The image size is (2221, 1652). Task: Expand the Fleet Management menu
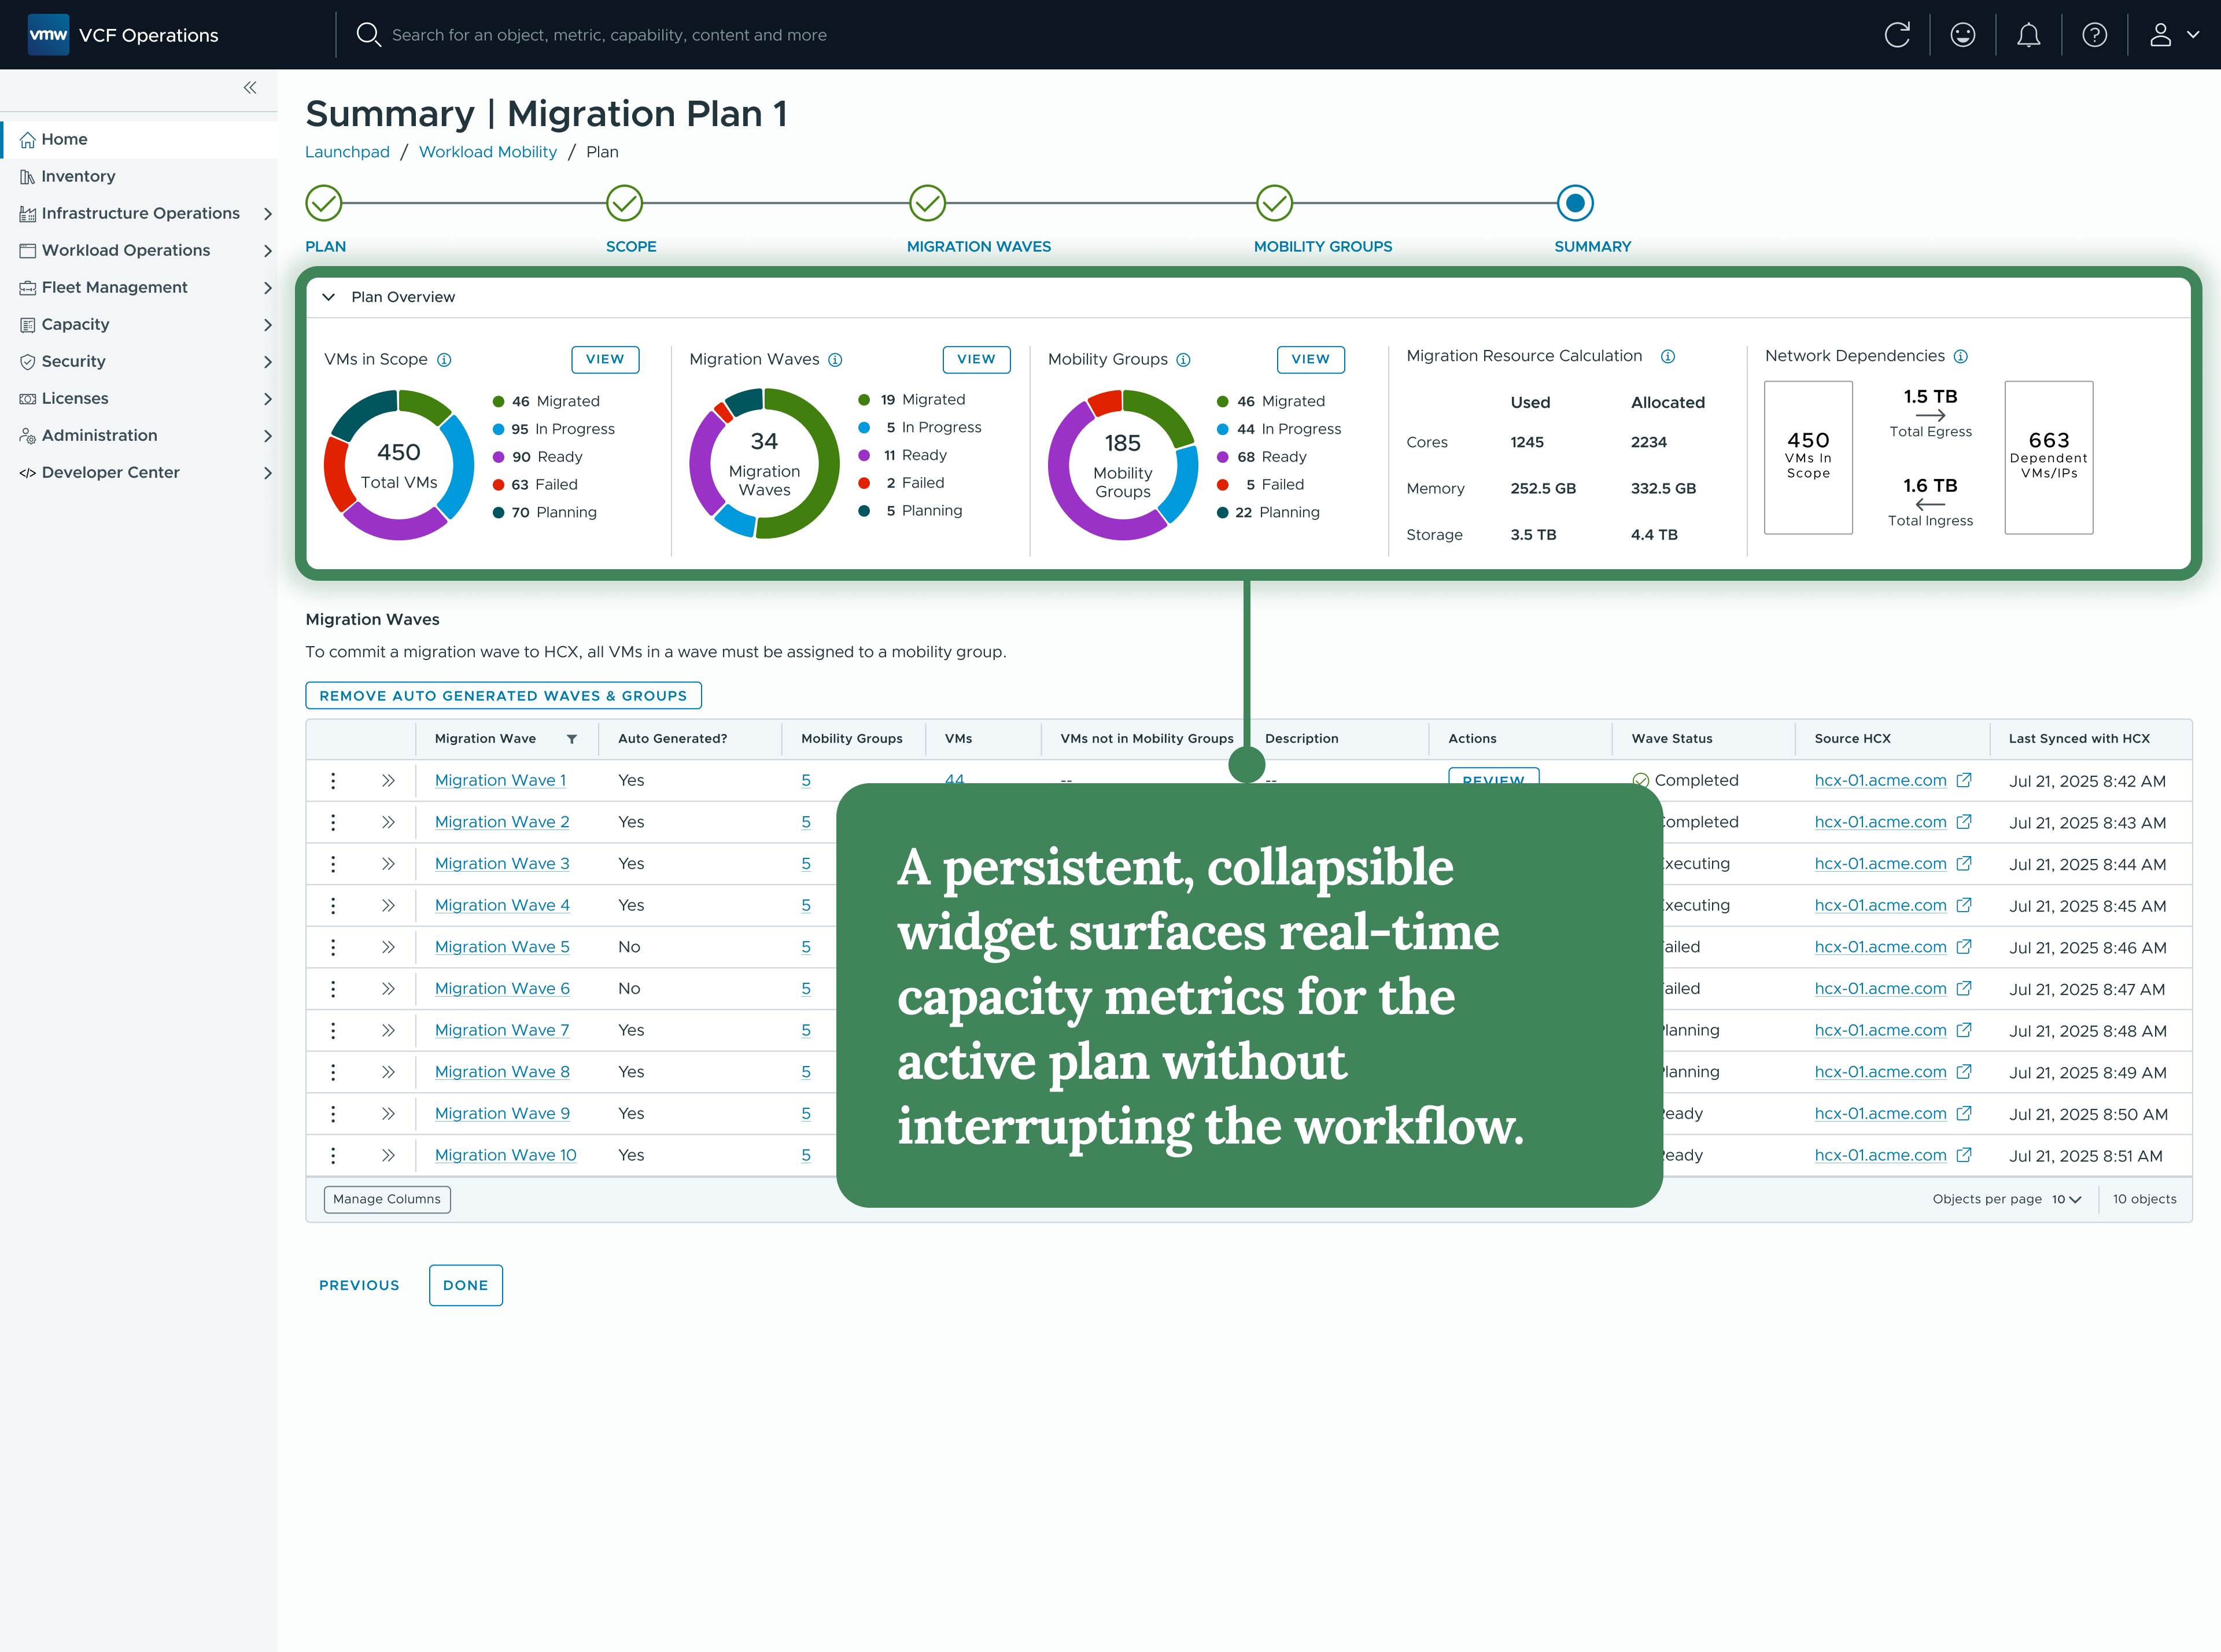point(267,287)
